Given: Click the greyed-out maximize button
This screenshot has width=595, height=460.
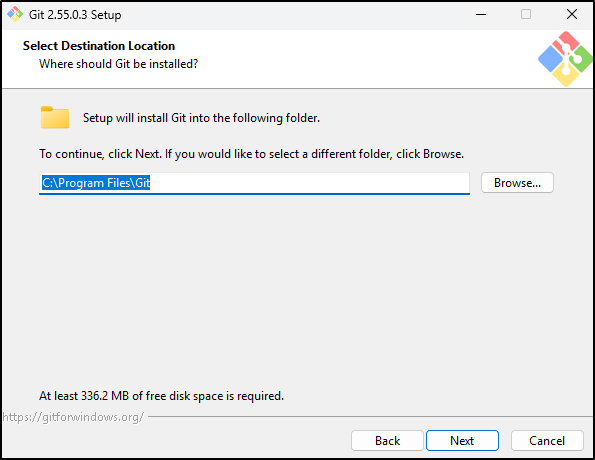Looking at the screenshot, I should 526,14.
